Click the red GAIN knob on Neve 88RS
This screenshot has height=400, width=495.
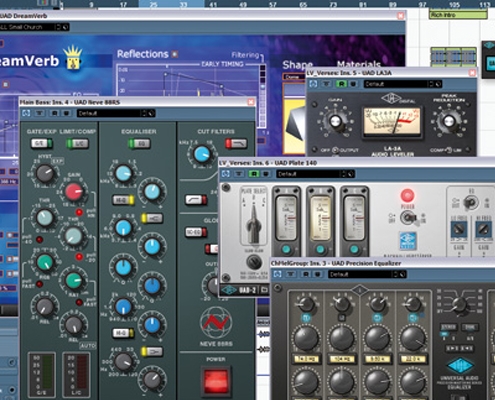(x=74, y=192)
